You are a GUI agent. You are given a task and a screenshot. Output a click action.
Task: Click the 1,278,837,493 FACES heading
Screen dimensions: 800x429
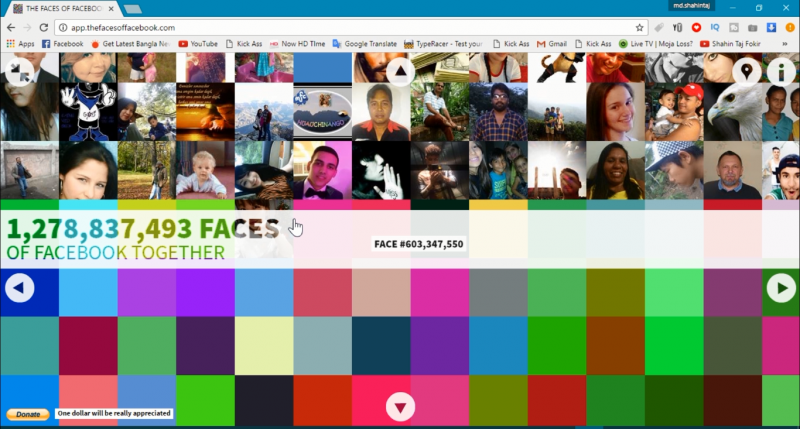[x=143, y=229]
